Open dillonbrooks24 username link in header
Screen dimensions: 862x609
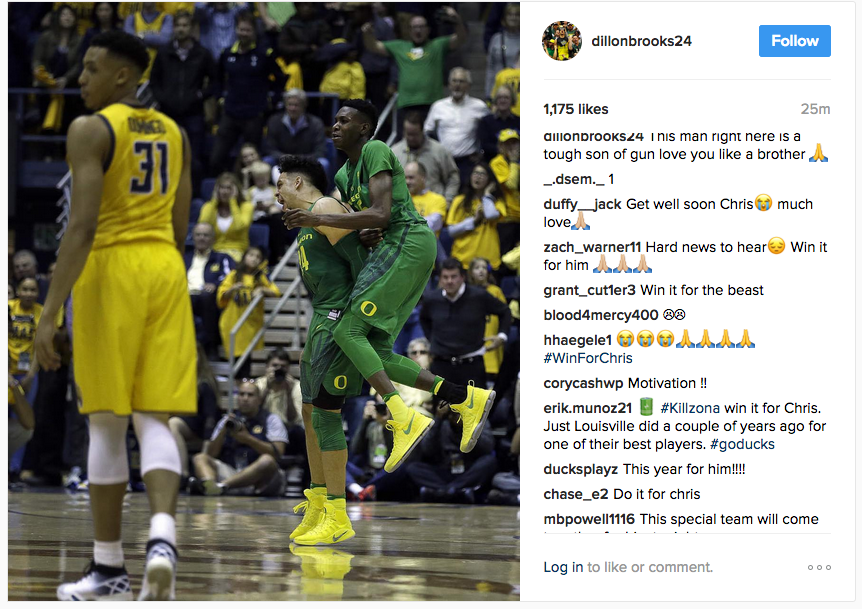pos(641,41)
